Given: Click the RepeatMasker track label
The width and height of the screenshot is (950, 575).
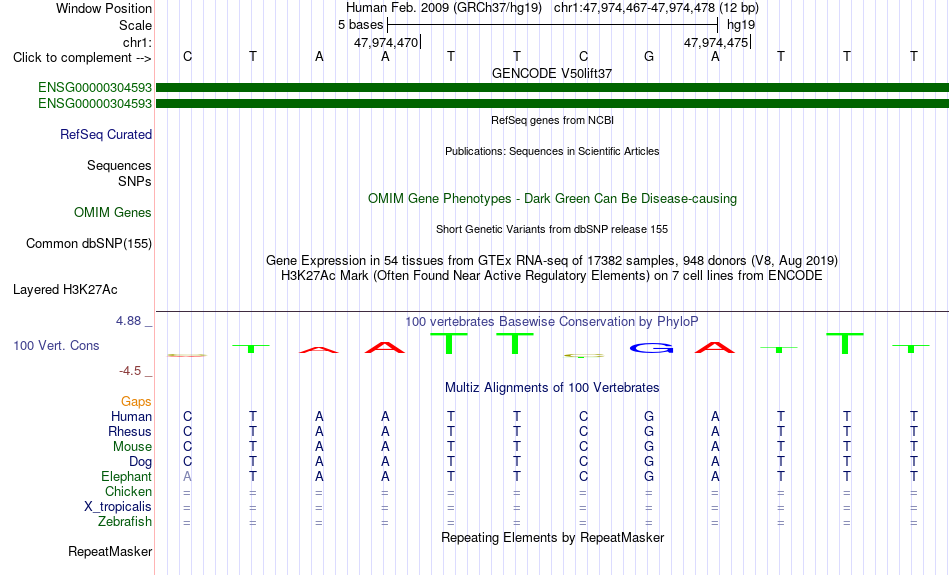Looking at the screenshot, I should pos(110,551).
